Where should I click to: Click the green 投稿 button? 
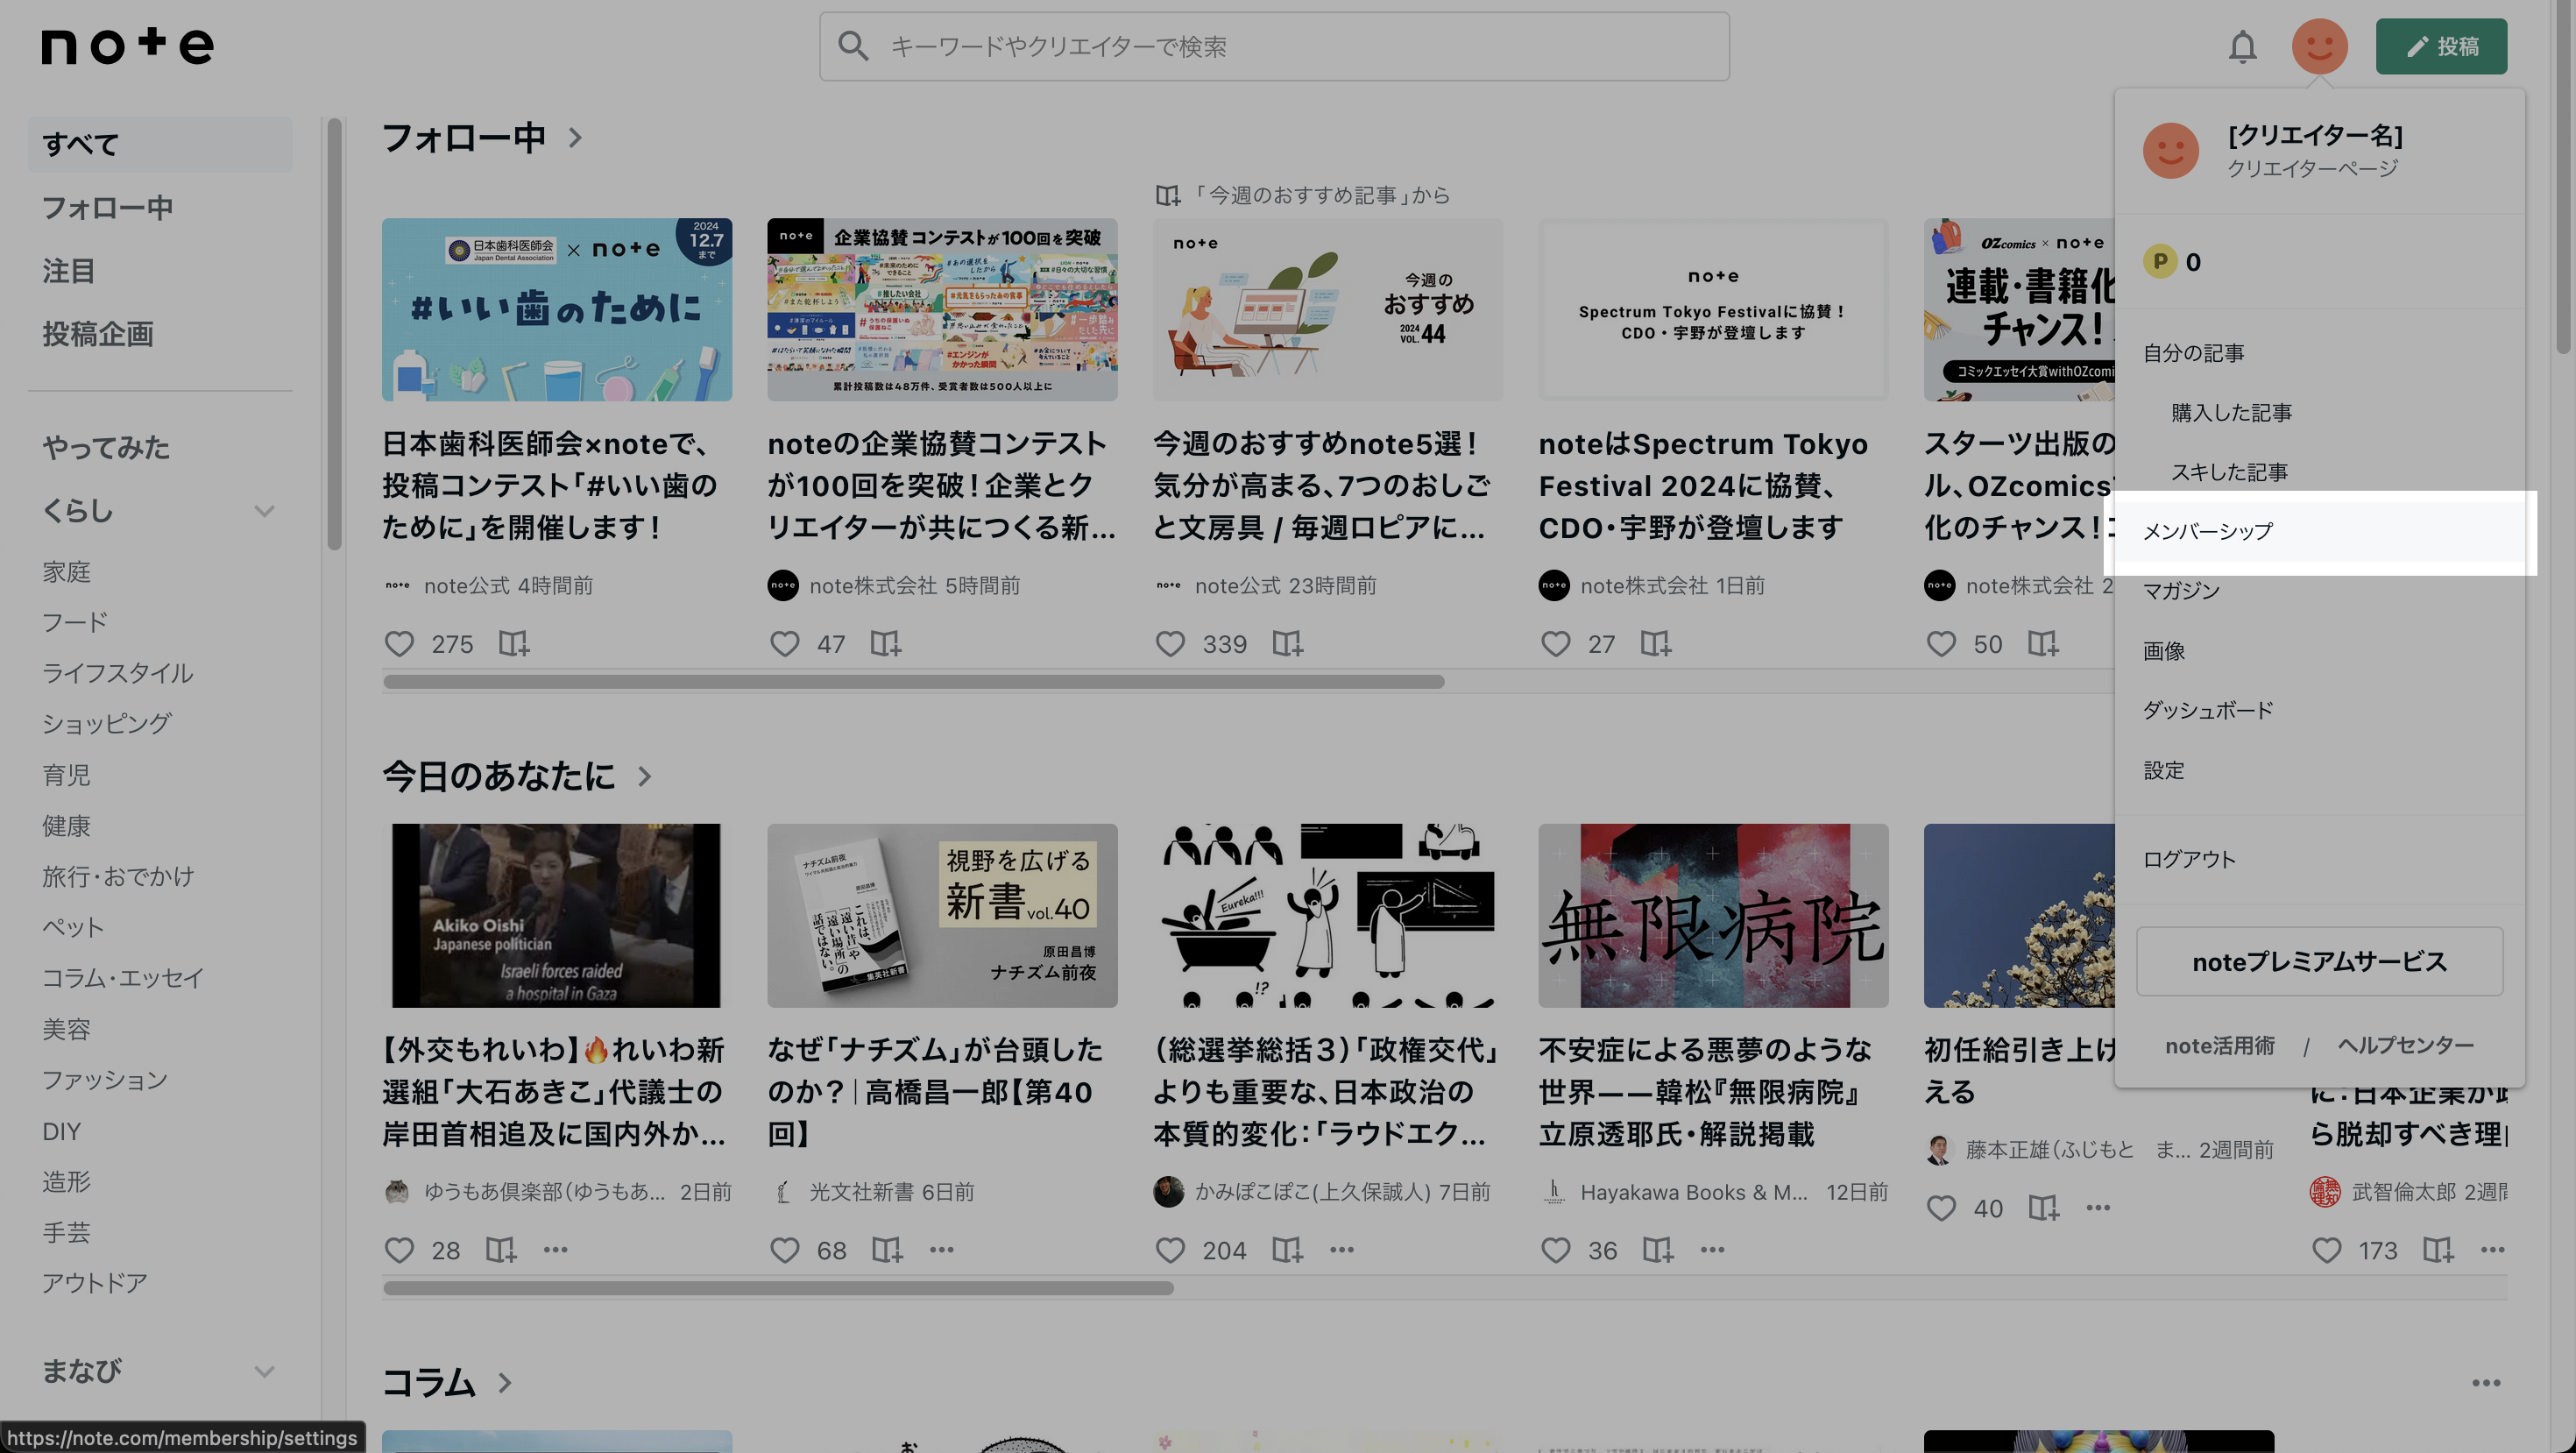pyautogui.click(x=2441, y=46)
